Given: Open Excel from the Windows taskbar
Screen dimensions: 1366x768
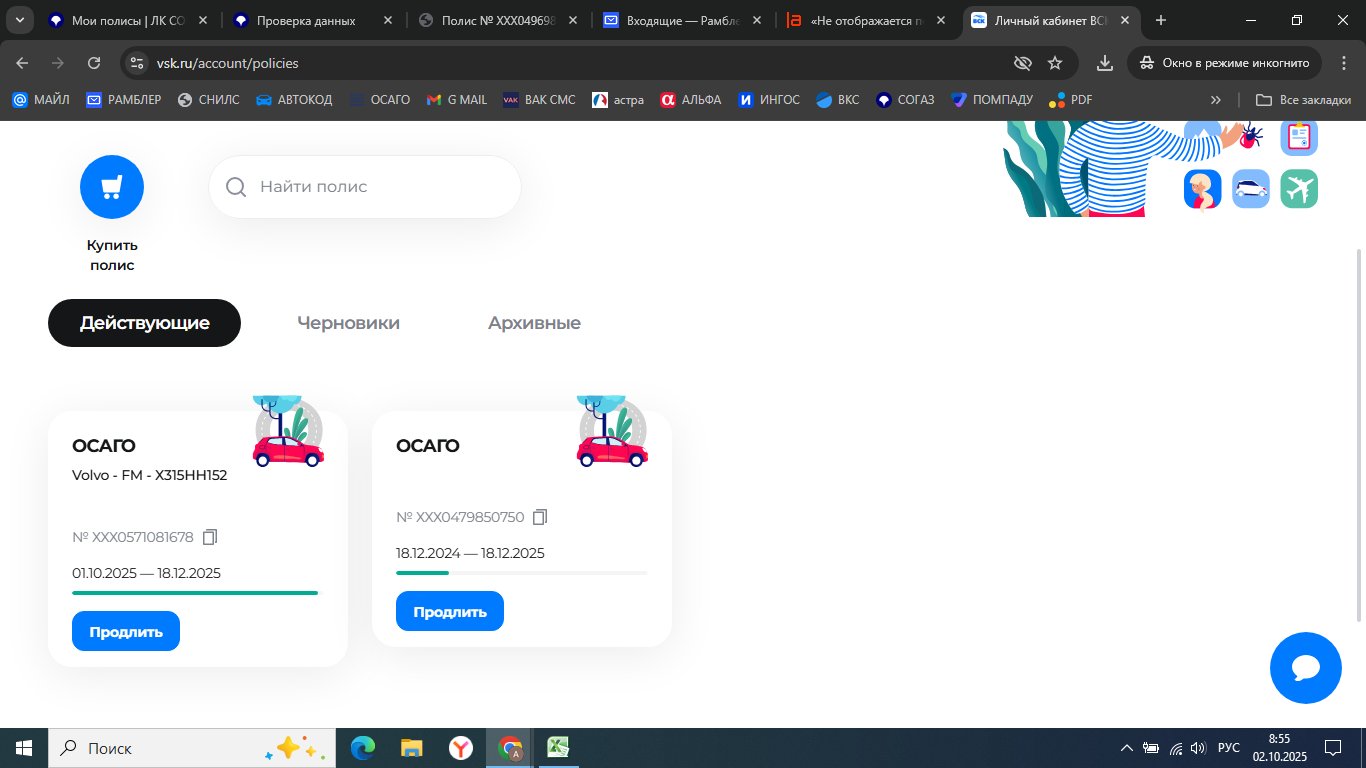Looking at the screenshot, I should click(558, 748).
